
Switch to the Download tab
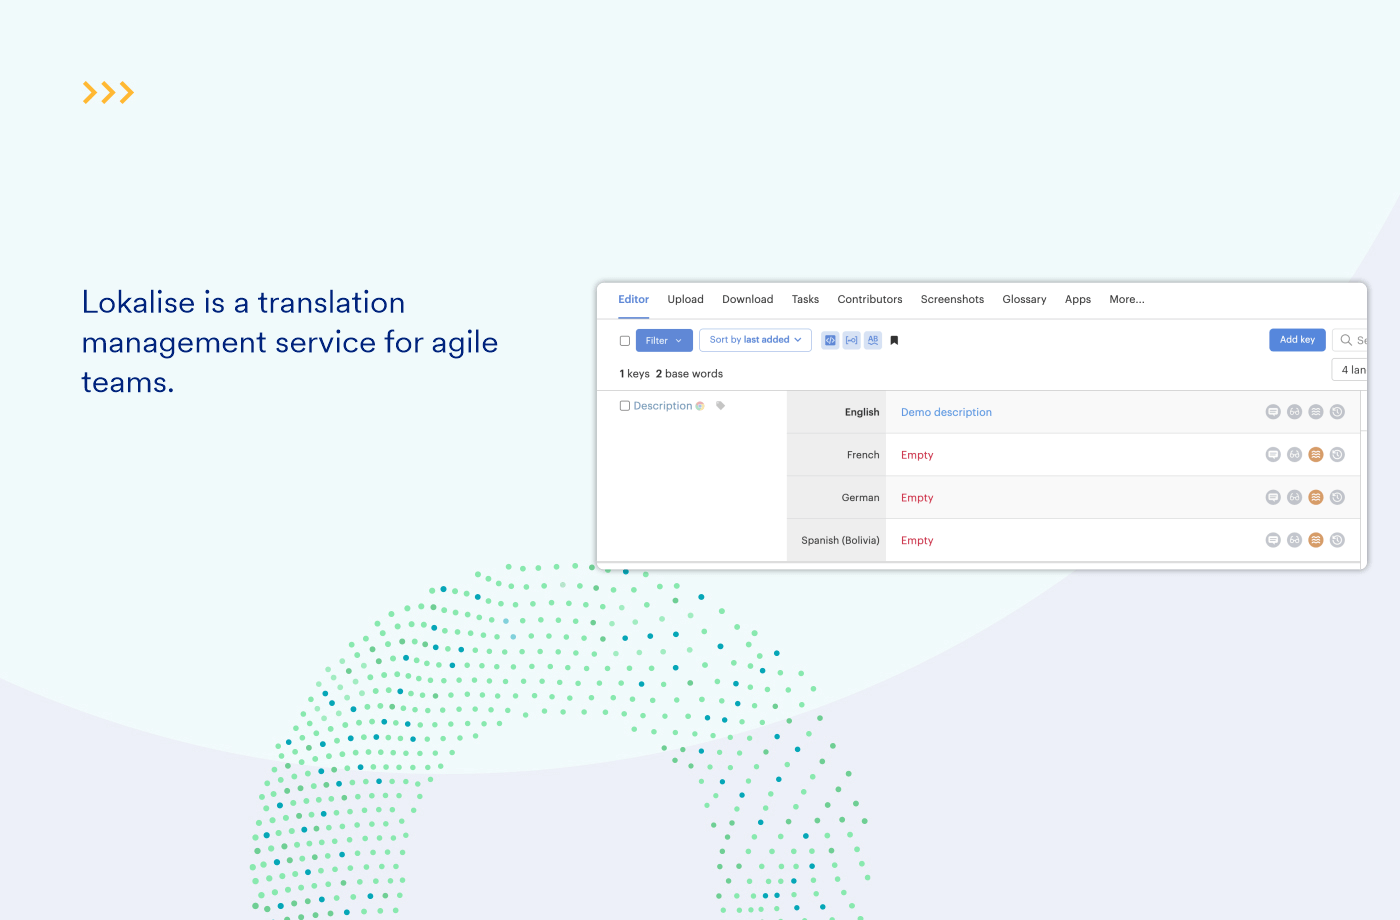(748, 299)
